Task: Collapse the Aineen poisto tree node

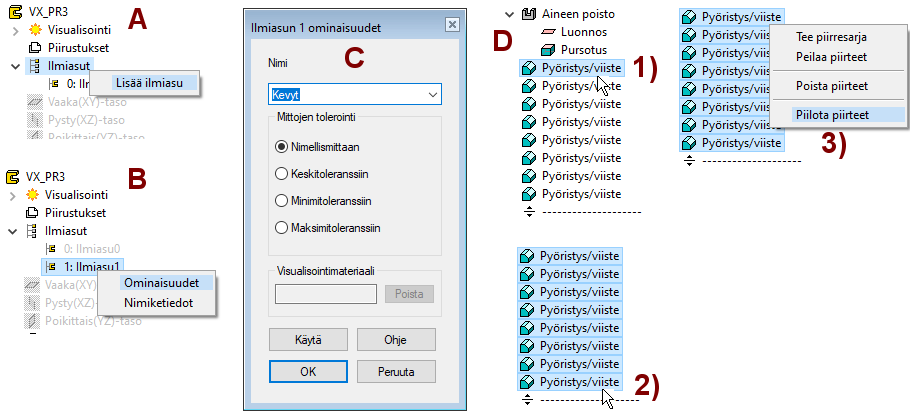Action: tap(510, 15)
